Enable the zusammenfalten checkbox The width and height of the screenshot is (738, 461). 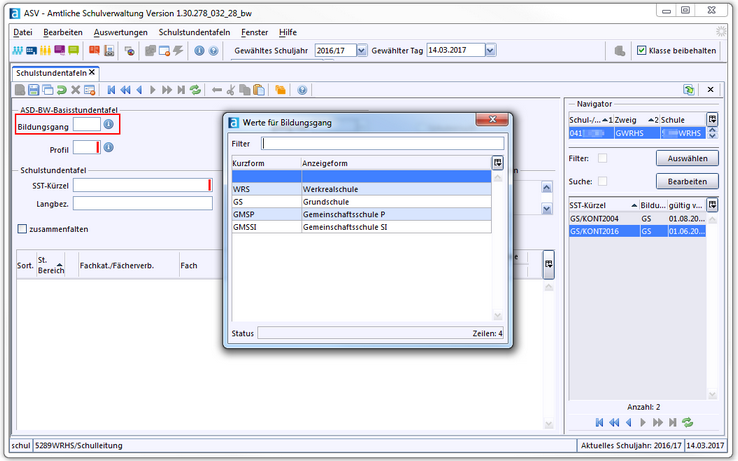point(23,229)
